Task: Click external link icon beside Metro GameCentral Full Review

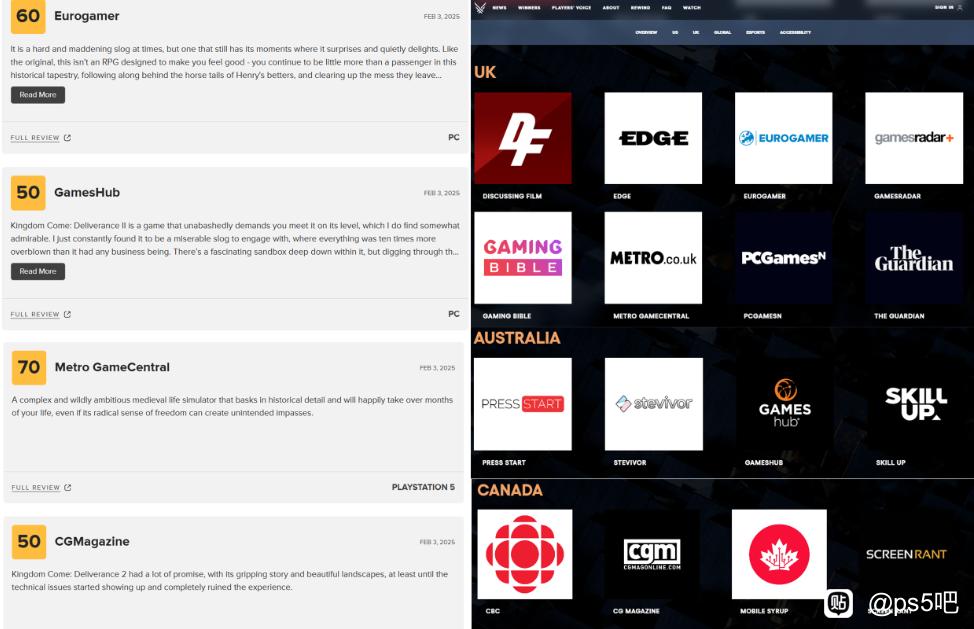Action: 68,487
